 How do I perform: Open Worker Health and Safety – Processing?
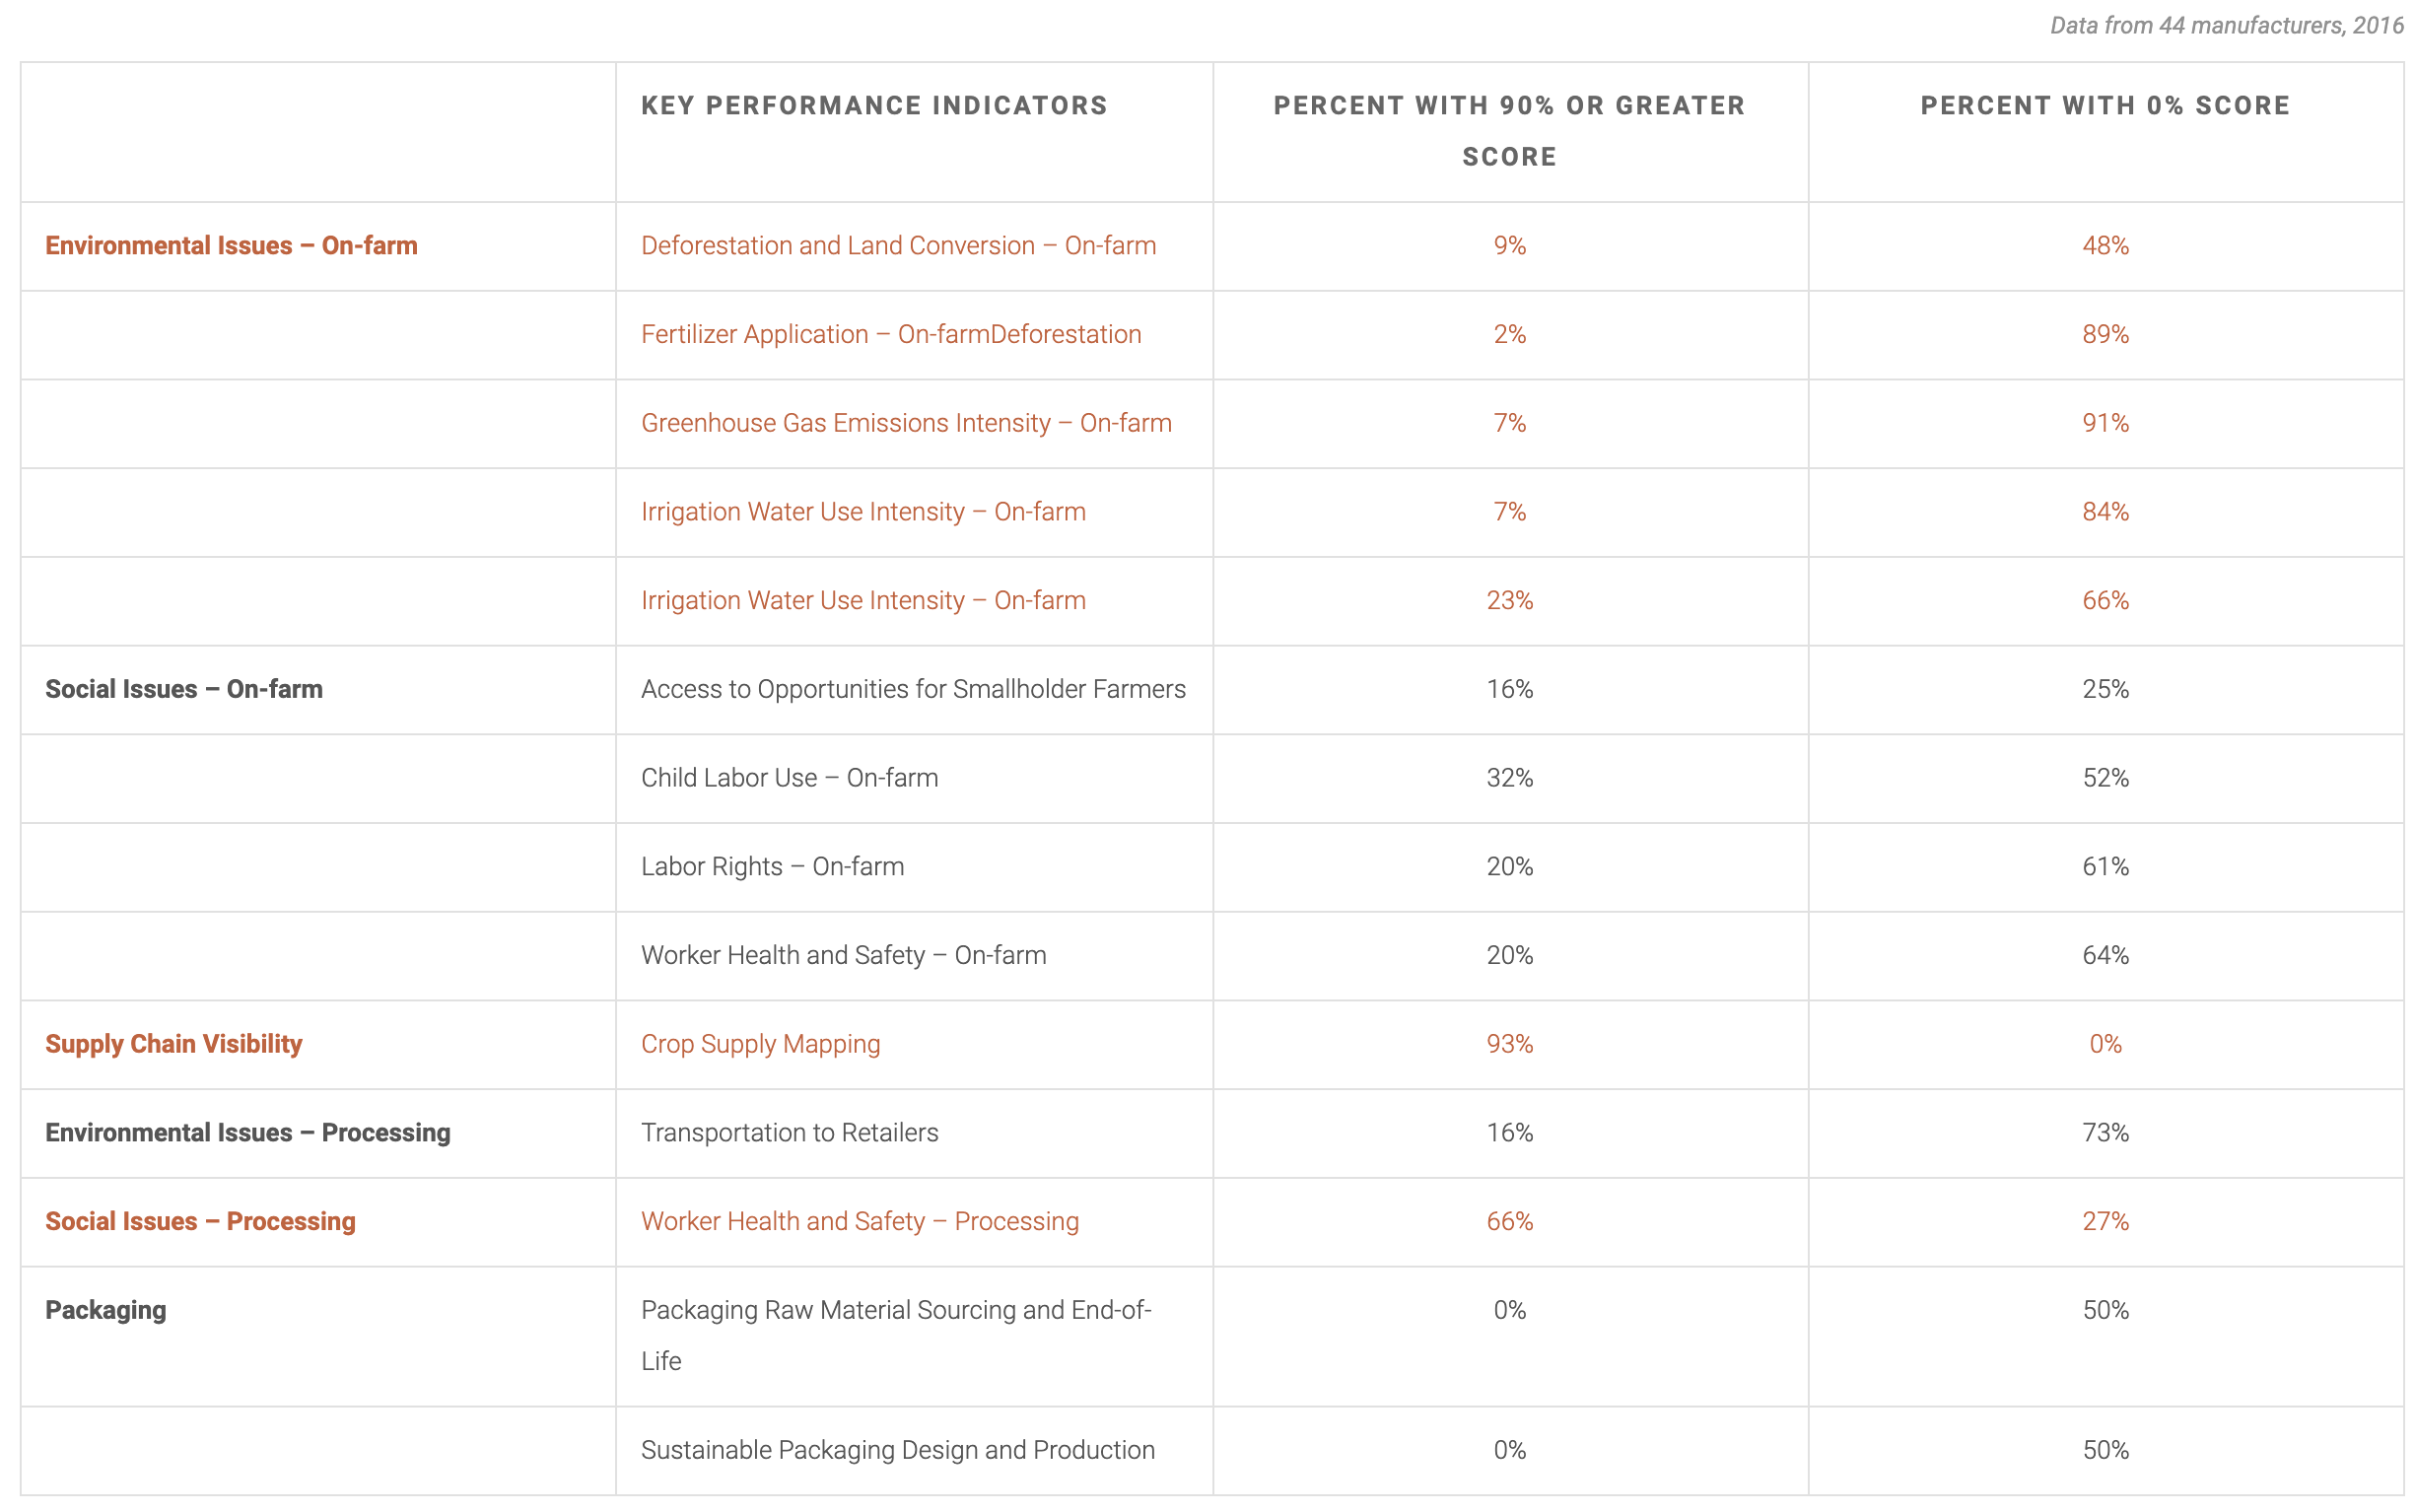(x=859, y=1221)
